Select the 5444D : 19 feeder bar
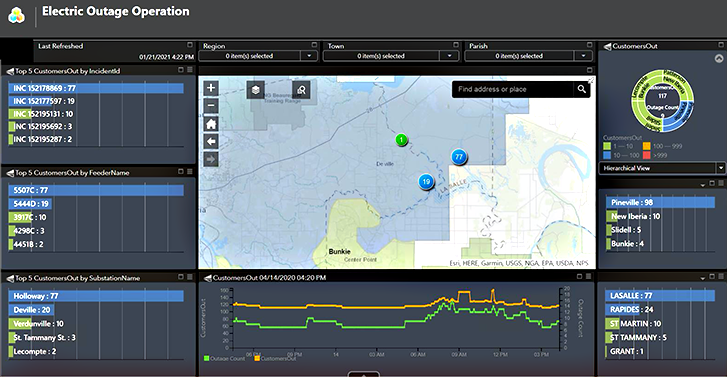 tap(31, 204)
